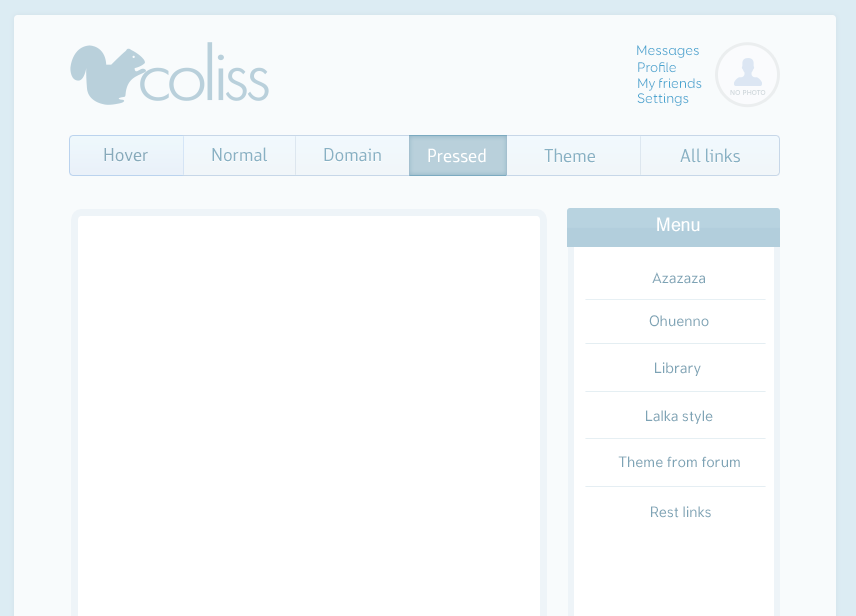Open My friends link
Image resolution: width=856 pixels, height=616 pixels.
point(669,83)
